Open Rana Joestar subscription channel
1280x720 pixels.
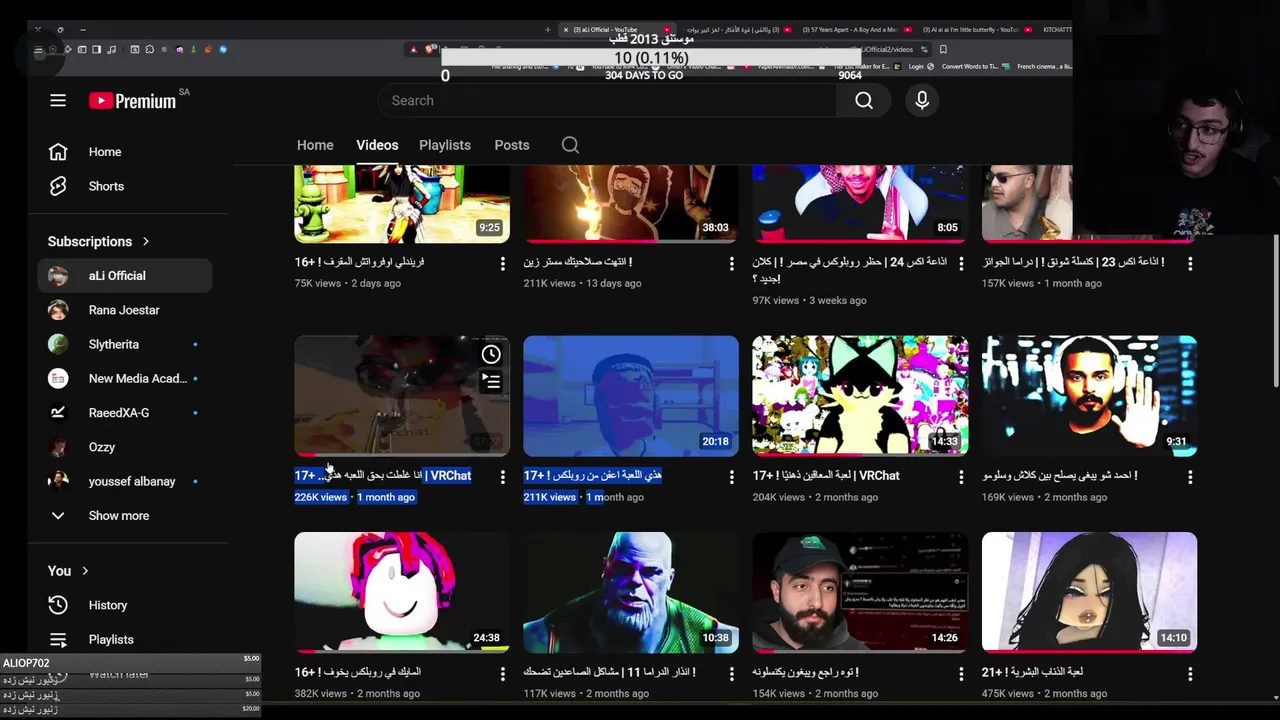pos(125,310)
